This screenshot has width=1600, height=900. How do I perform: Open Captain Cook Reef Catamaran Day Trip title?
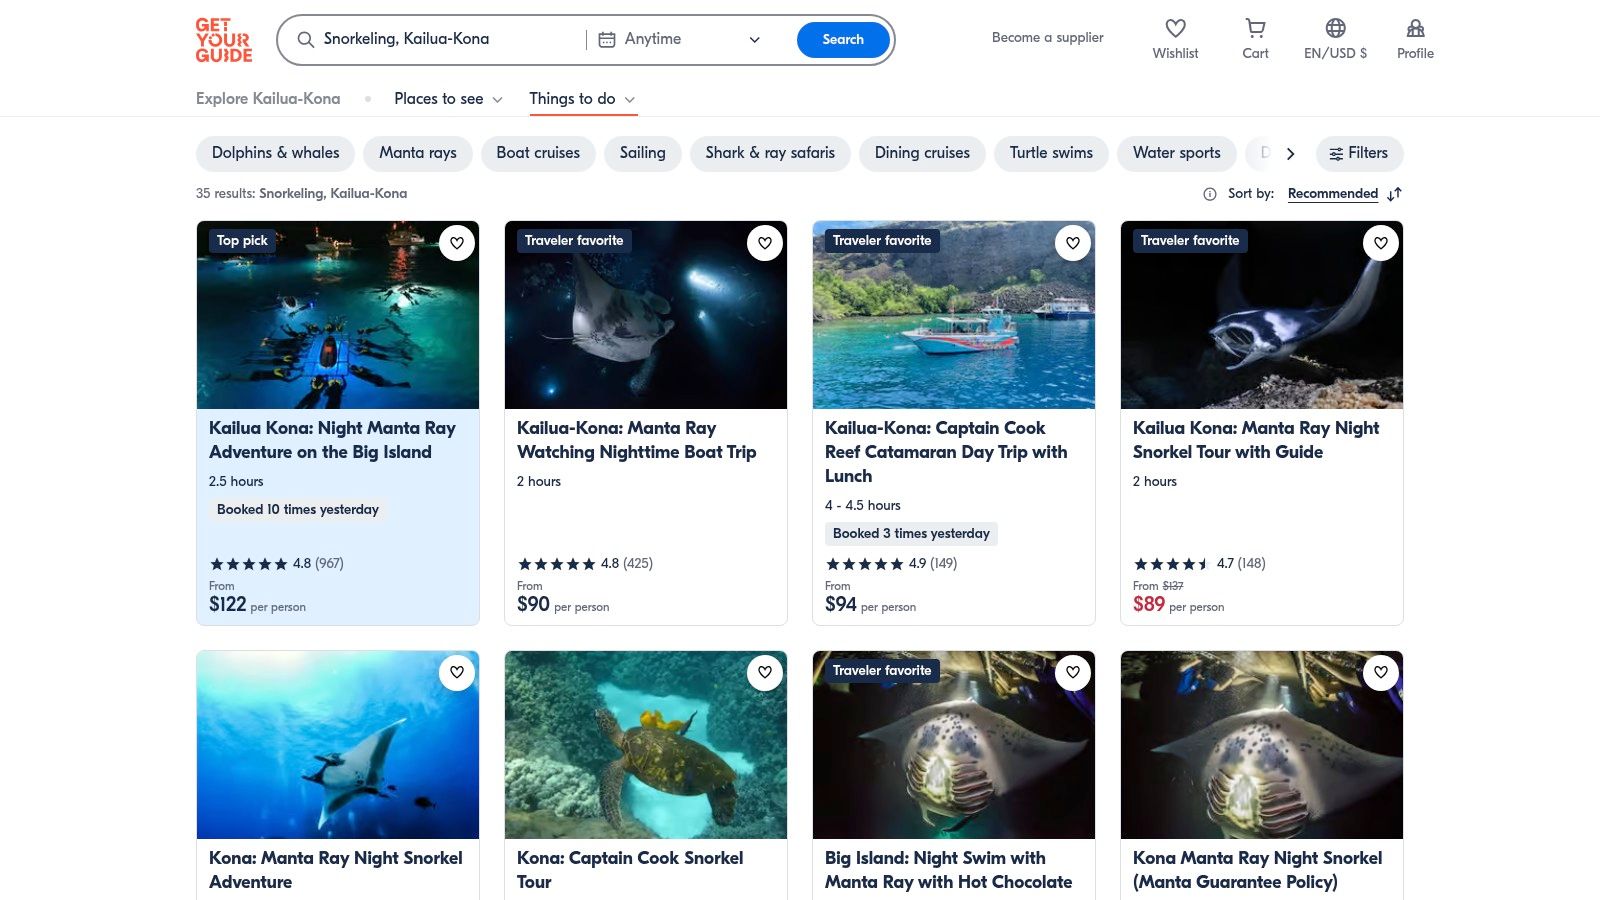946,452
